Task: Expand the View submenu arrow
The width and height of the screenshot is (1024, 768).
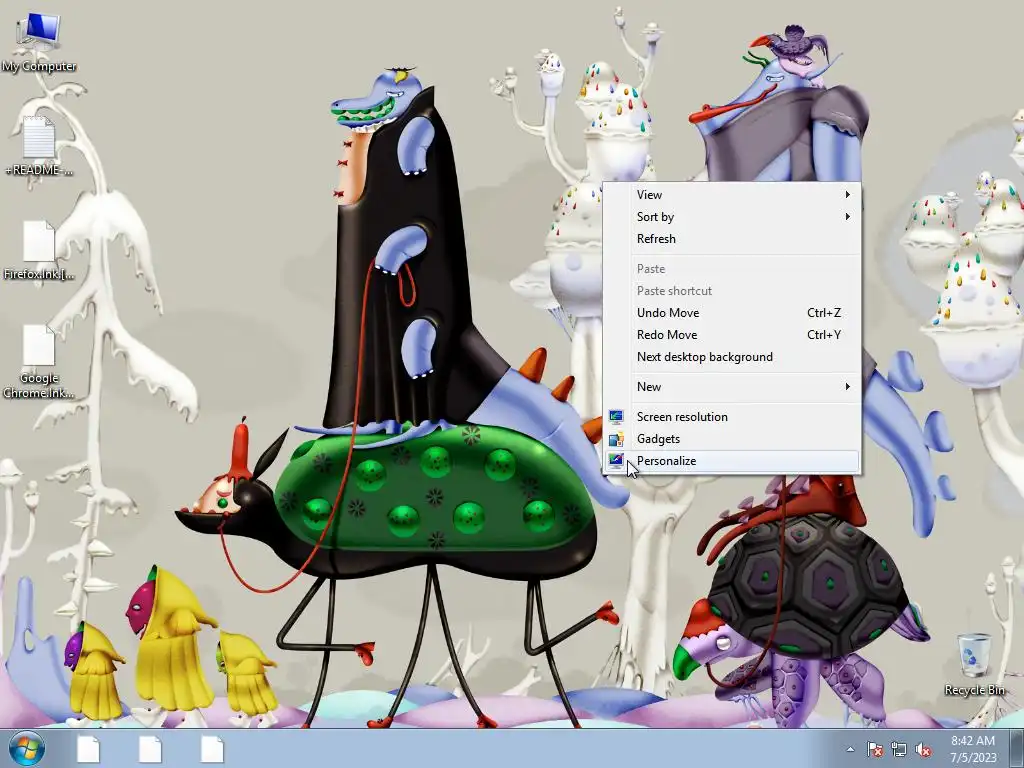Action: coord(848,195)
